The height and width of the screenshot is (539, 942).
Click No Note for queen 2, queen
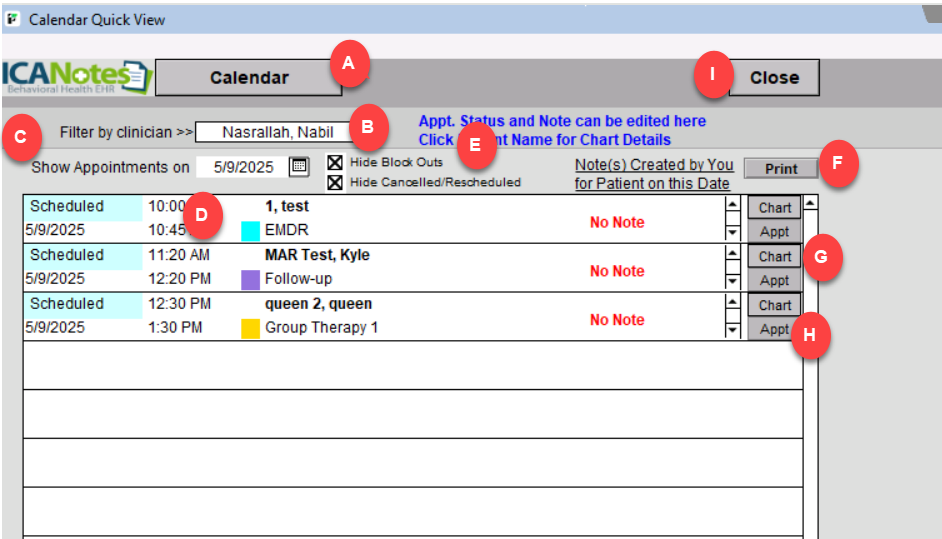(617, 320)
